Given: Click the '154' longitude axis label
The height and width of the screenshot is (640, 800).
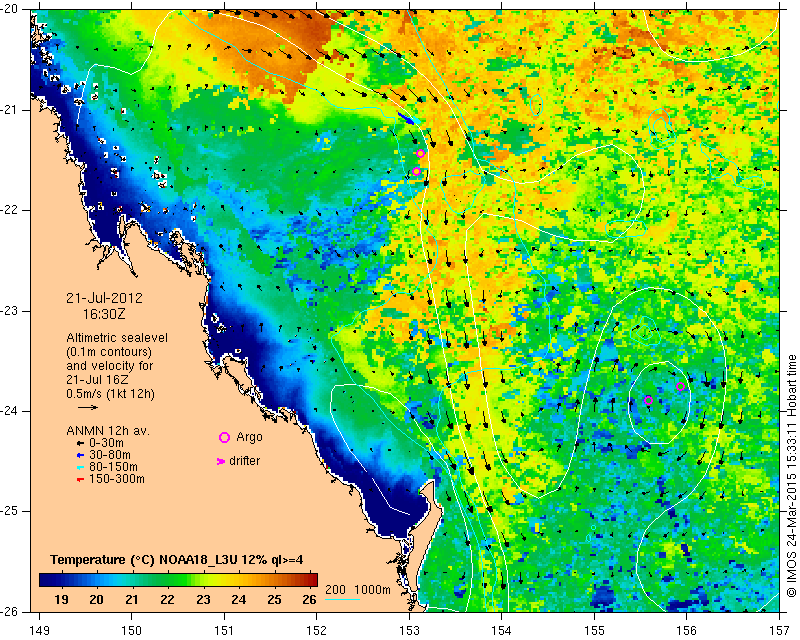Looking at the screenshot, I should point(502,631).
